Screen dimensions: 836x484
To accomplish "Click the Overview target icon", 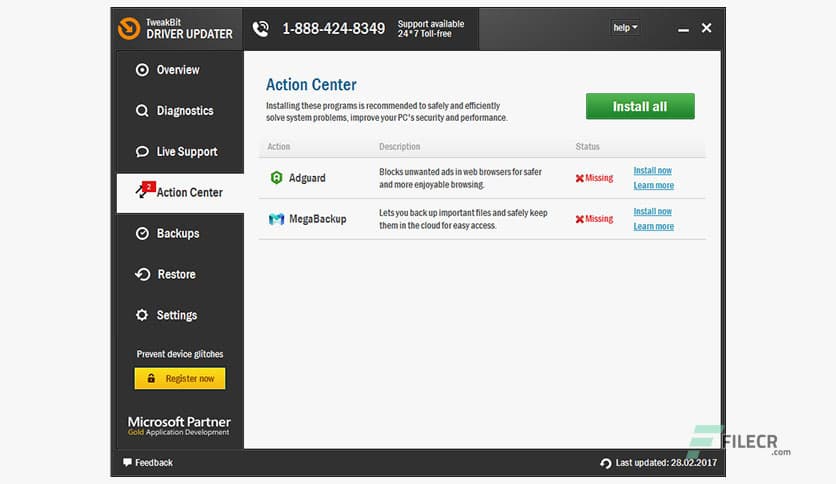I will [142, 70].
